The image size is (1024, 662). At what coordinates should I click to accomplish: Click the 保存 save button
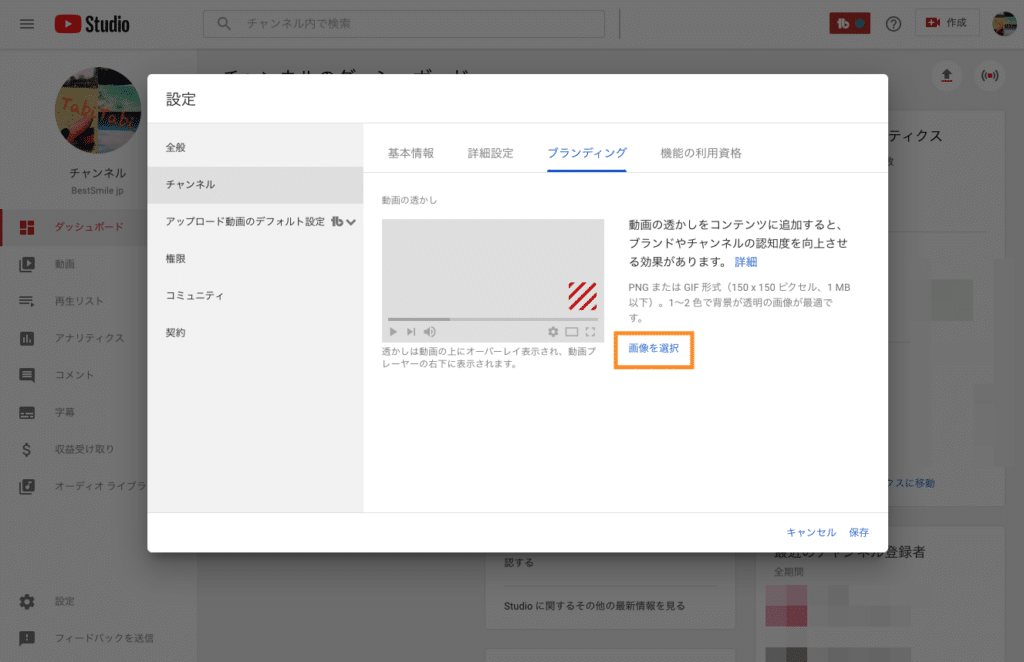(x=859, y=532)
